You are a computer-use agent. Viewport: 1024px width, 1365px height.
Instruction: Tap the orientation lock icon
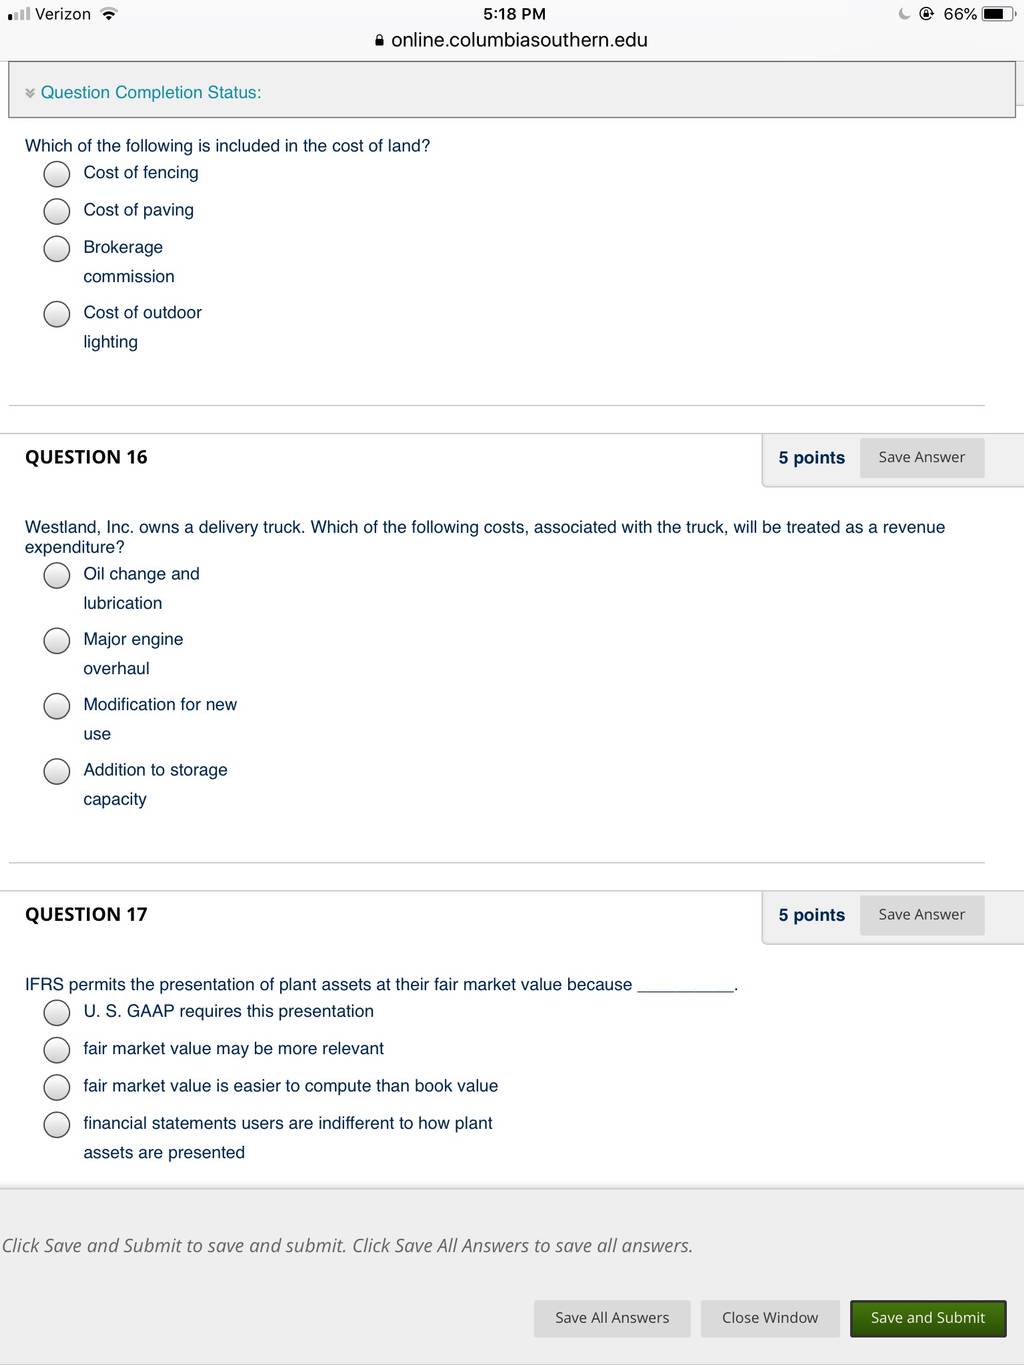pos(926,14)
